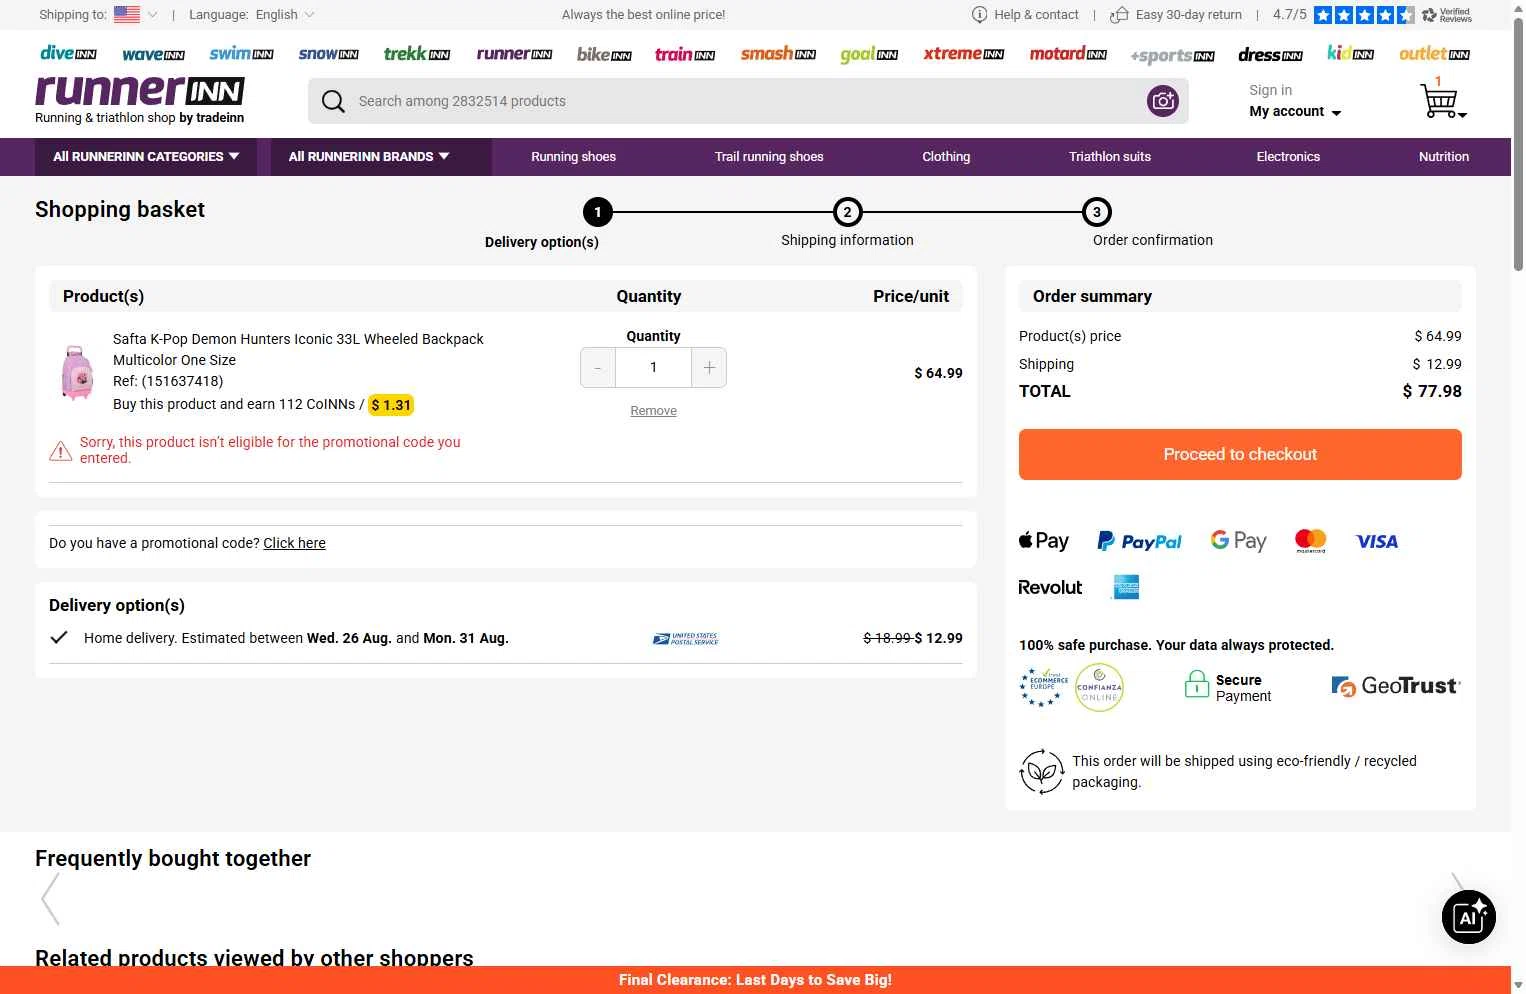
Task: Go to Running shoes category
Action: point(573,157)
